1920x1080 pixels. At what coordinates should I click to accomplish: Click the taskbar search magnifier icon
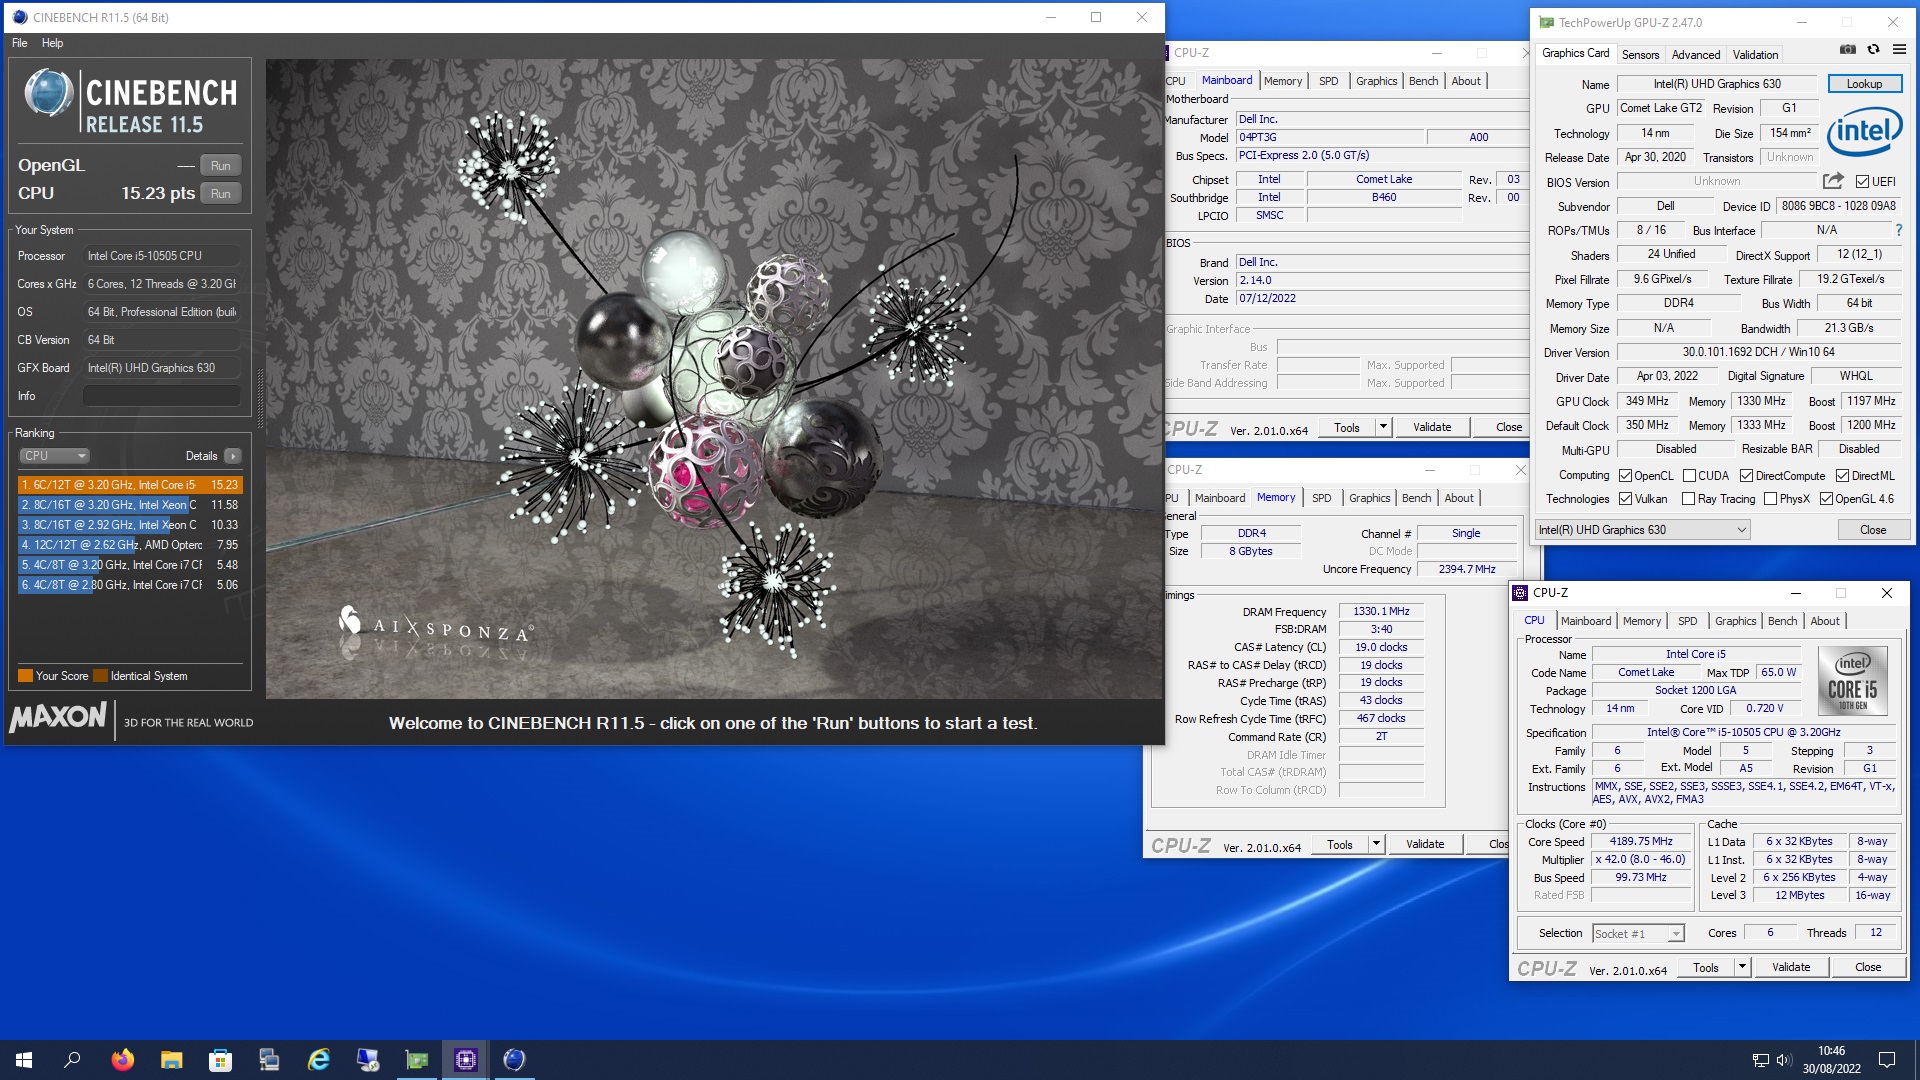(72, 1060)
